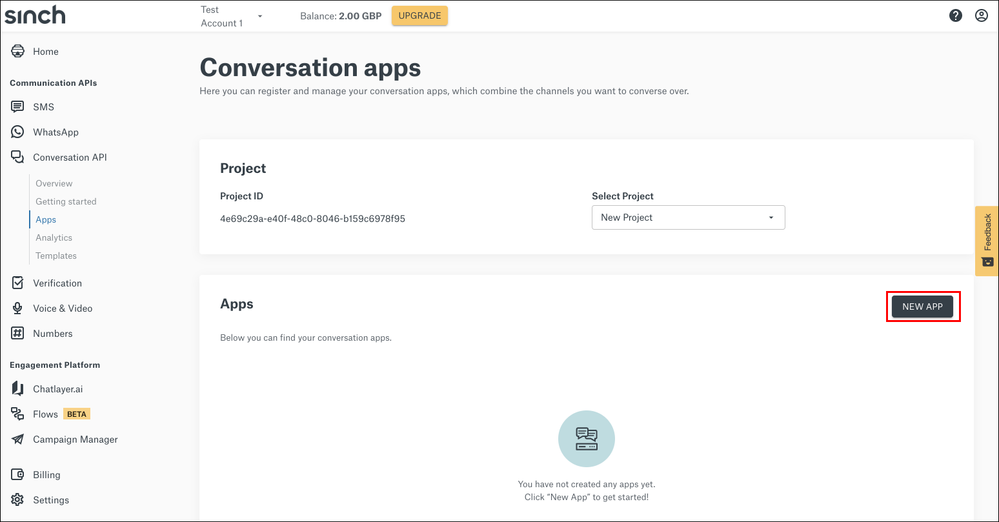Click 'You have not created any apps yet' text

click(x=586, y=484)
